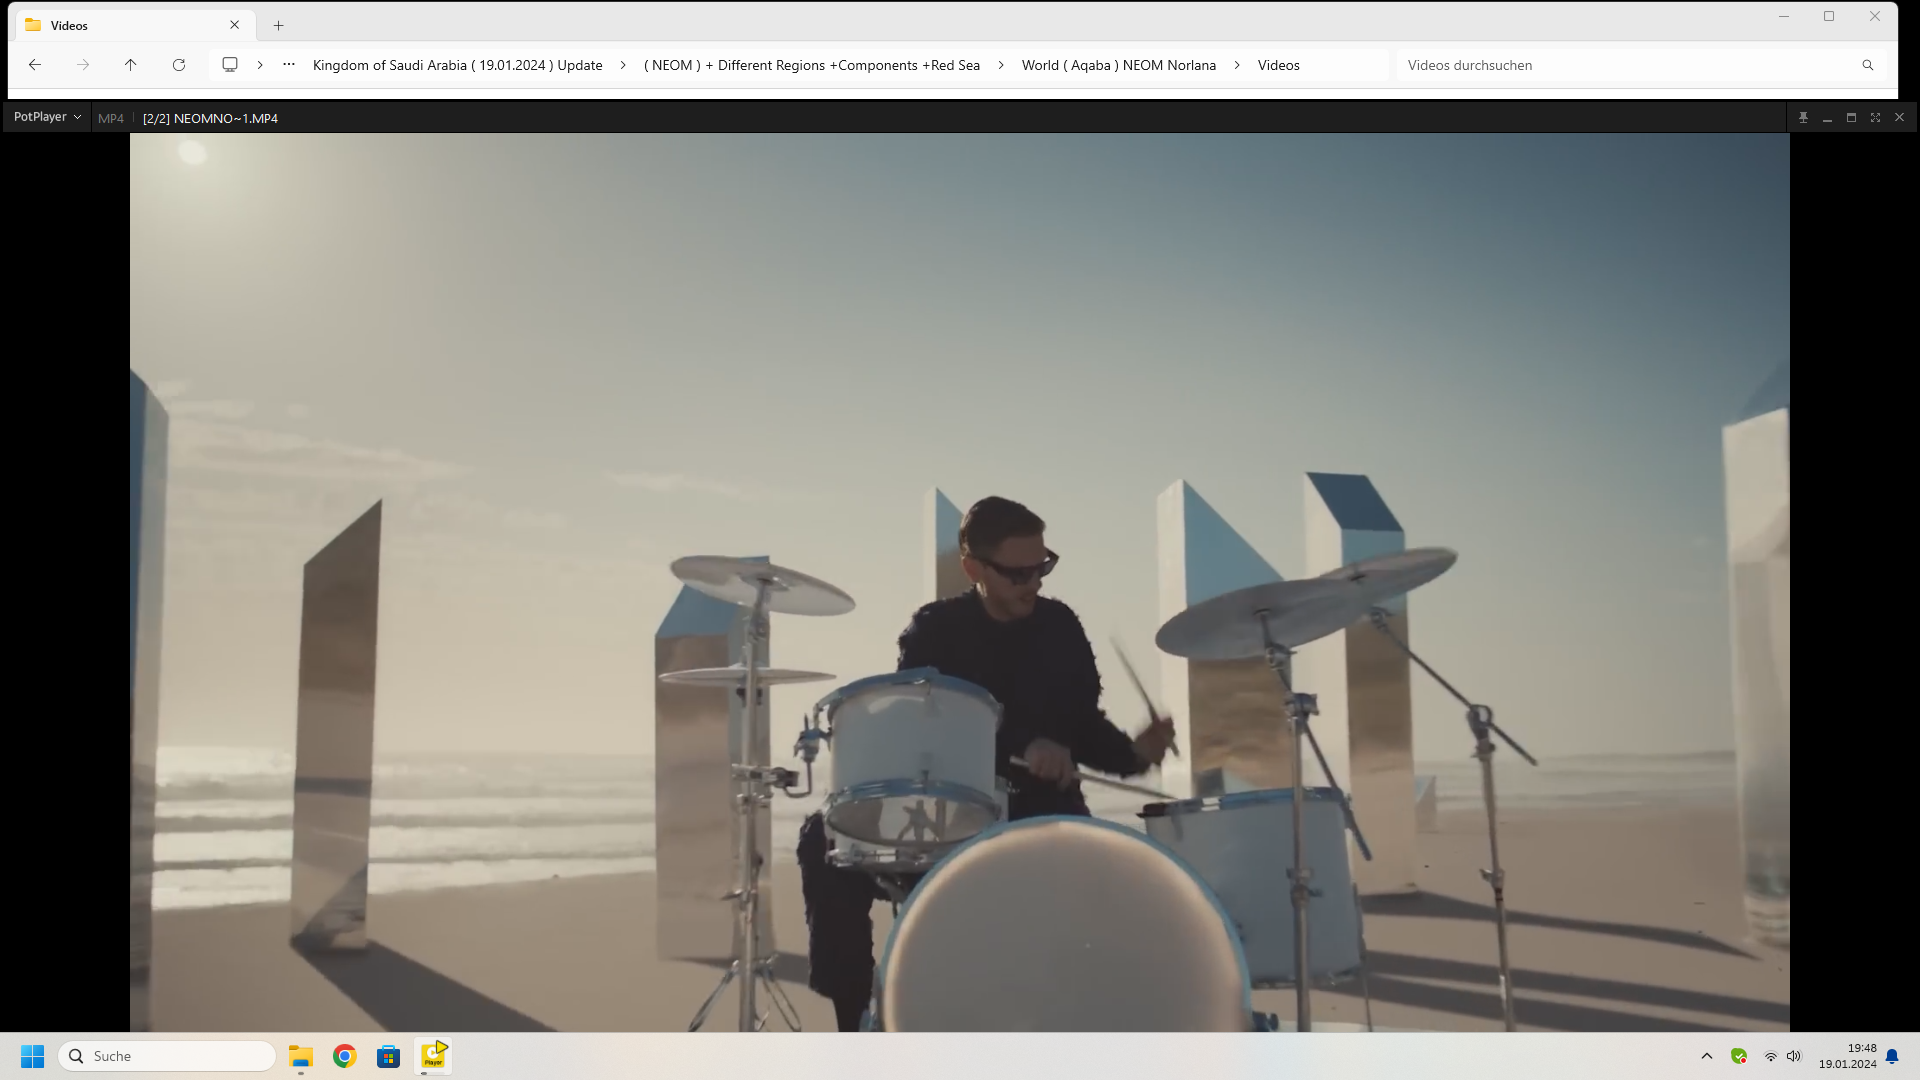Expand chevron after NEOM Norlana breadcrumb

pyautogui.click(x=1237, y=65)
